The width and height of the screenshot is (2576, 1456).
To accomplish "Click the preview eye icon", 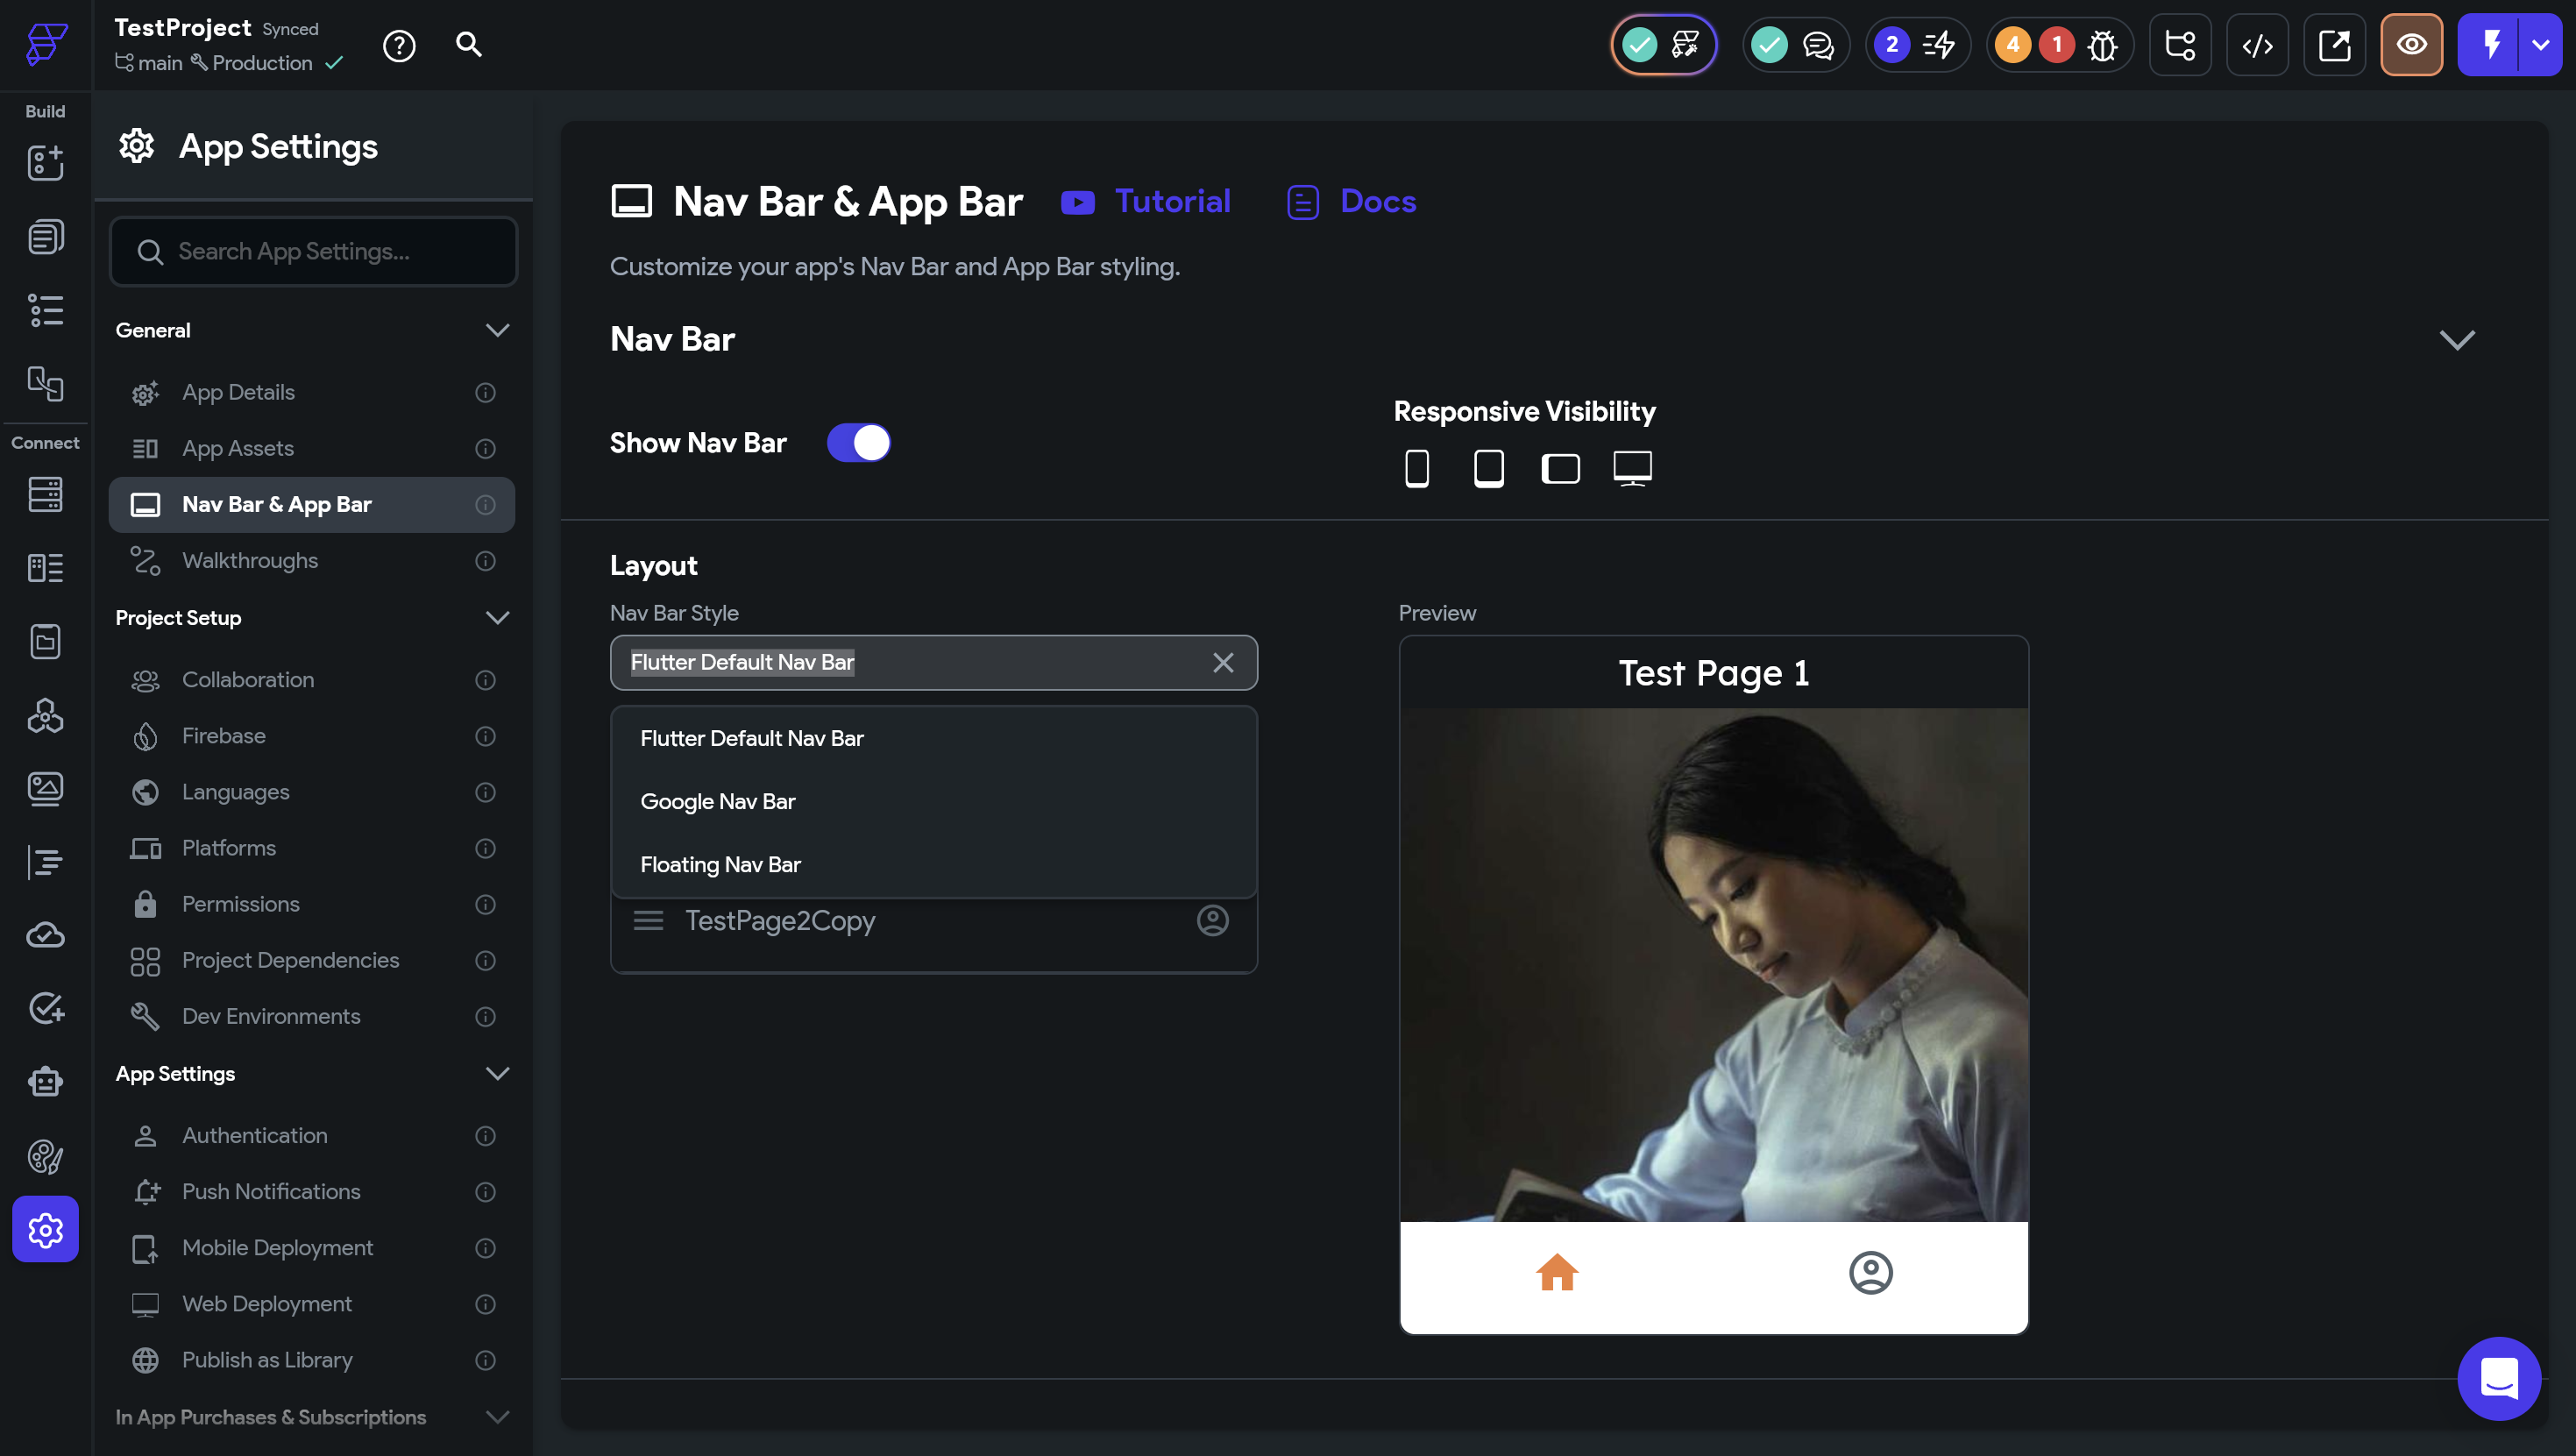I will [x=2411, y=46].
